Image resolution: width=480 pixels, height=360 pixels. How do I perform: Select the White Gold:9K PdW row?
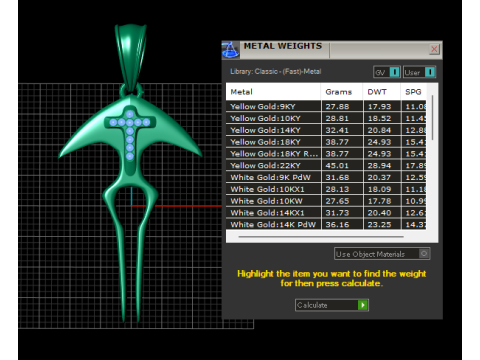click(x=326, y=177)
